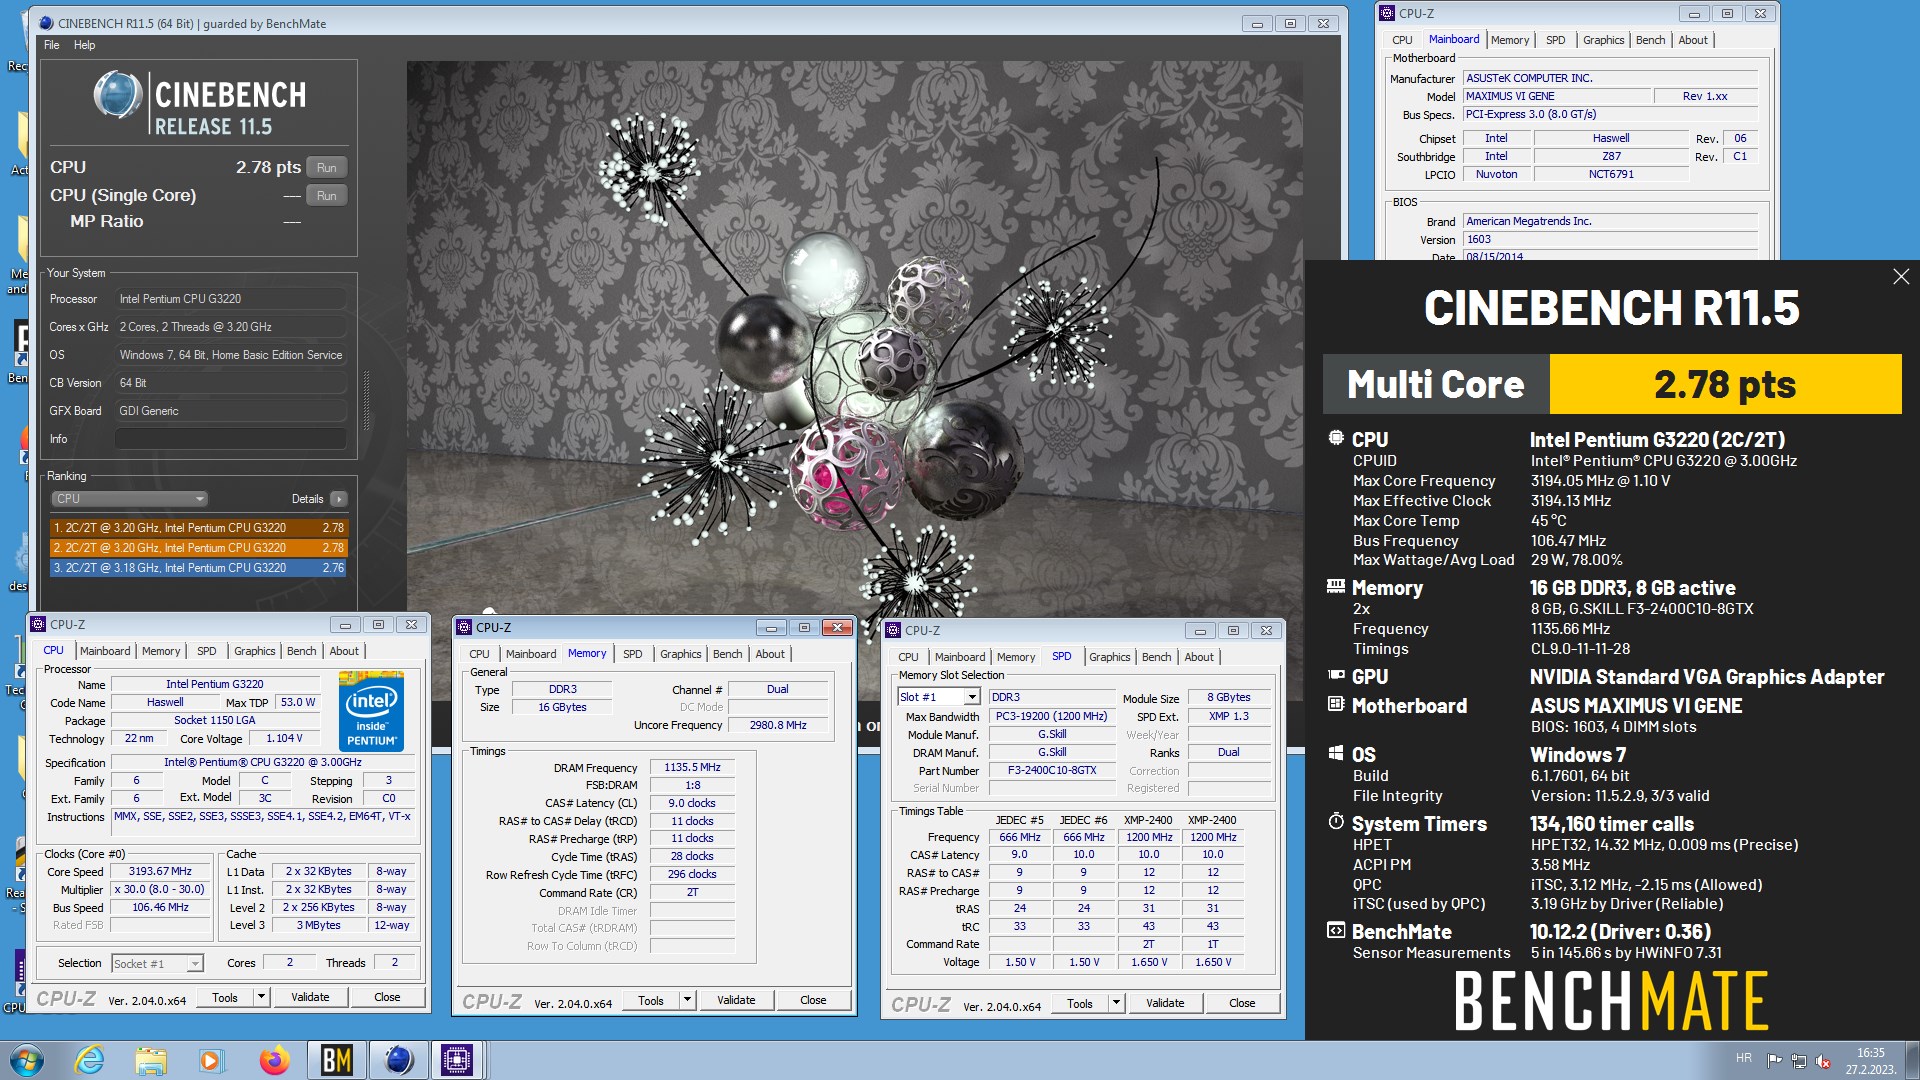Click the BenchMate GPU section icon
This screenshot has width=1920, height=1080.
[x=1336, y=676]
